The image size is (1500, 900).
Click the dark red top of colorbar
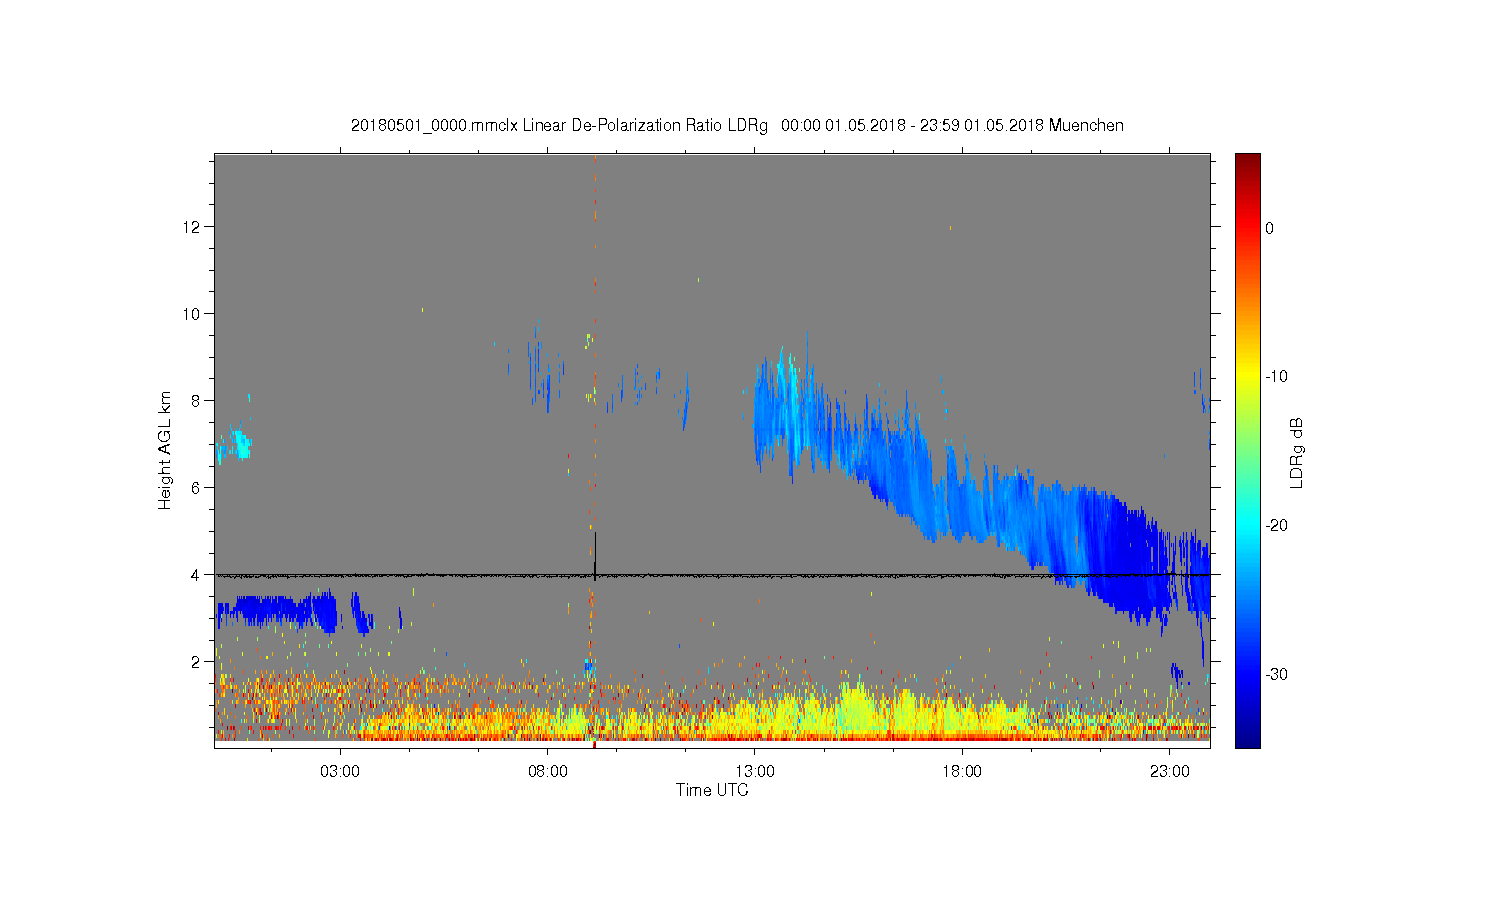tap(1248, 160)
